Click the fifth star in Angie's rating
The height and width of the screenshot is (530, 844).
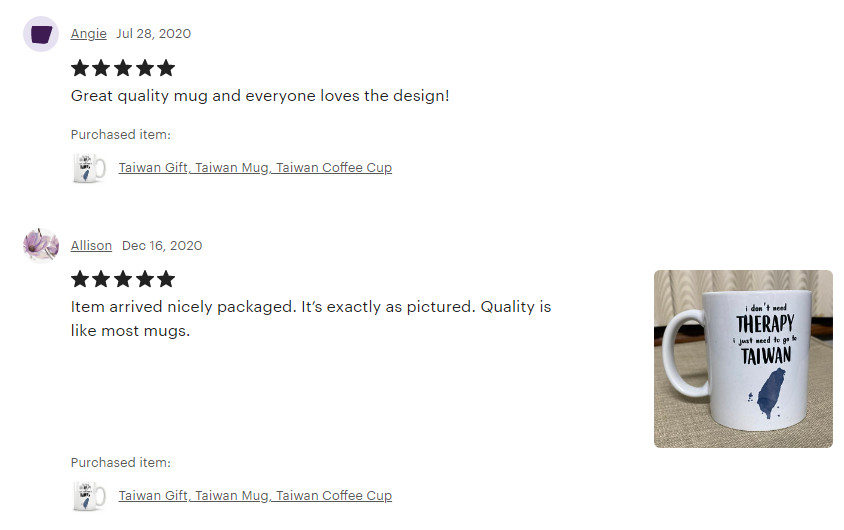166,68
